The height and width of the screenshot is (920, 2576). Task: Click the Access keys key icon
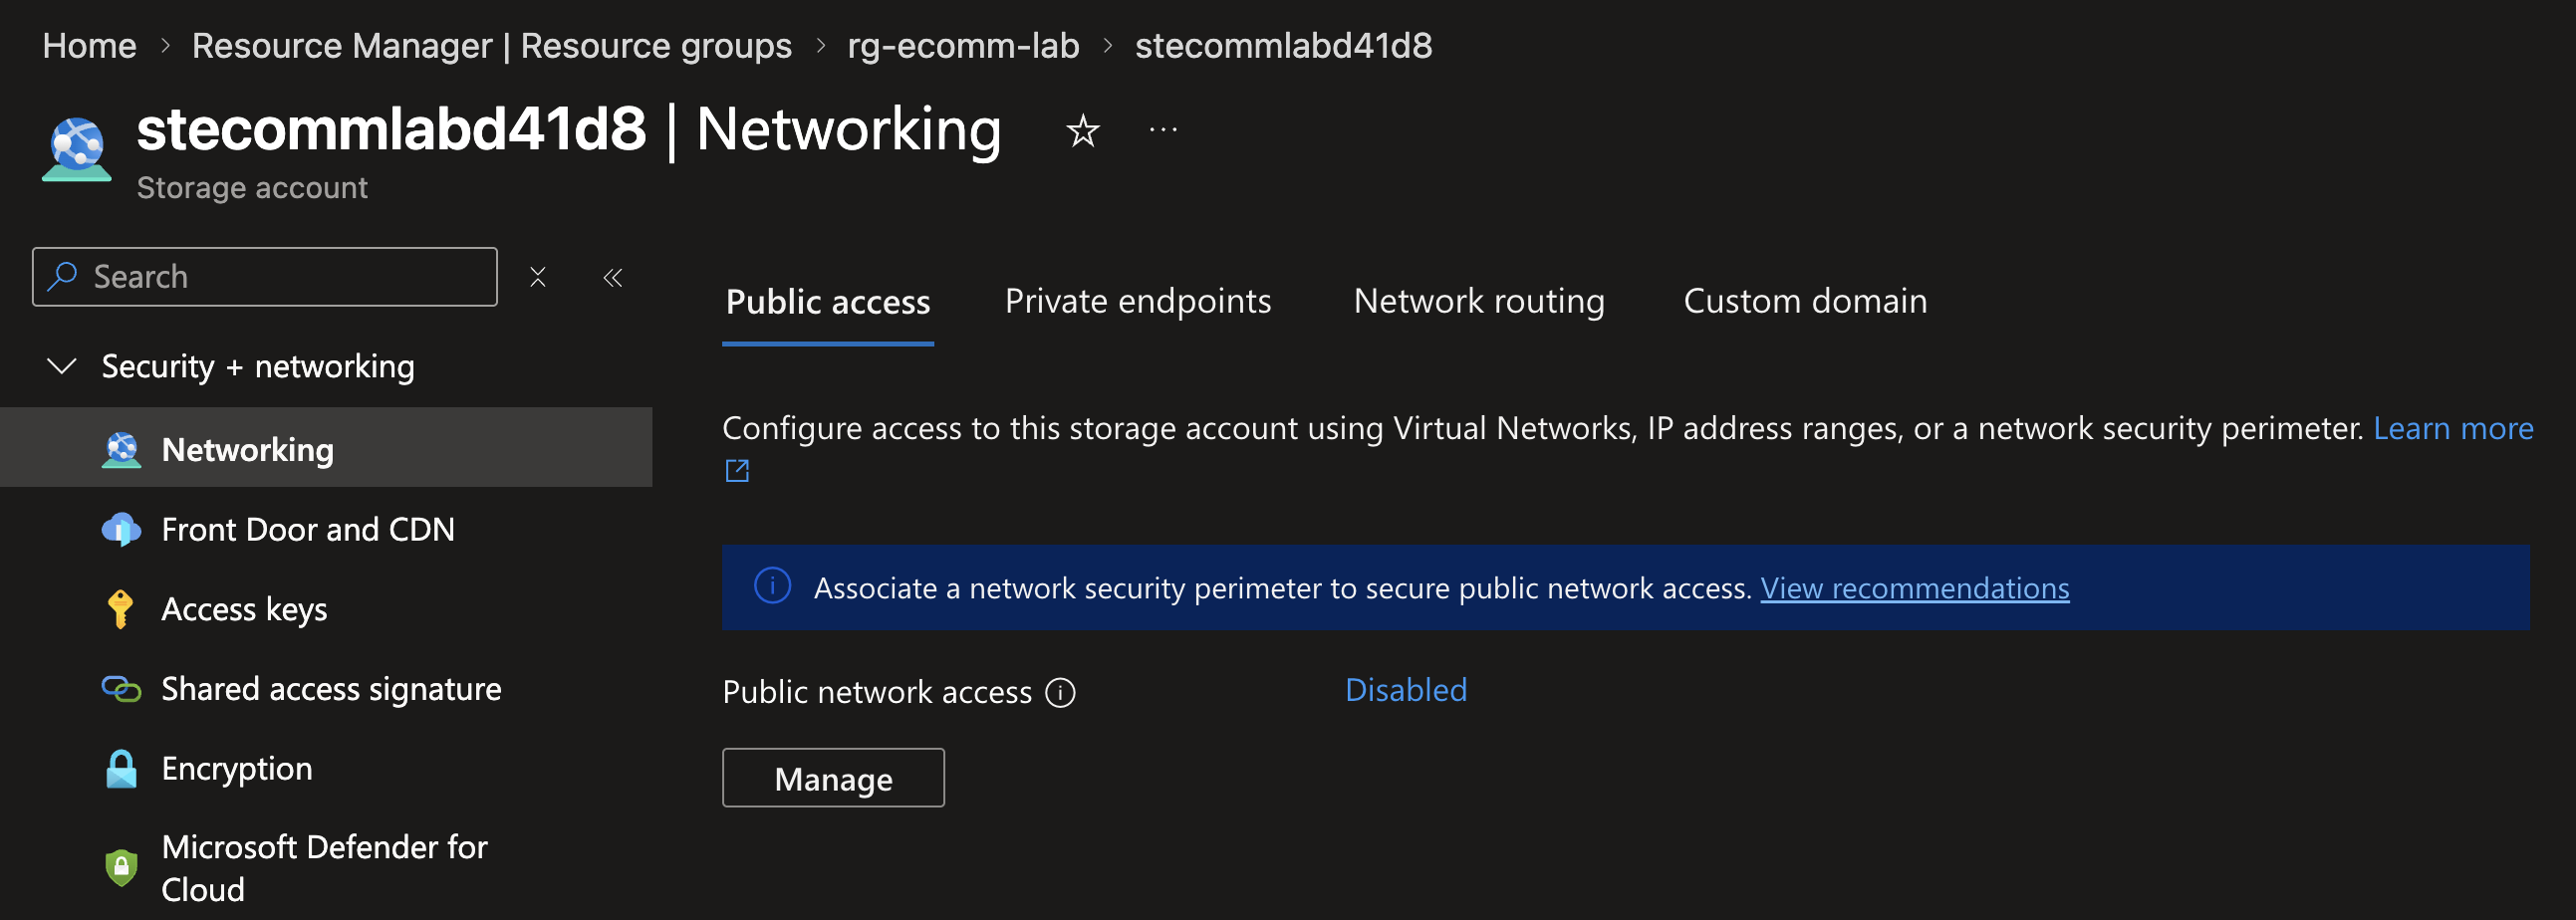tap(121, 609)
